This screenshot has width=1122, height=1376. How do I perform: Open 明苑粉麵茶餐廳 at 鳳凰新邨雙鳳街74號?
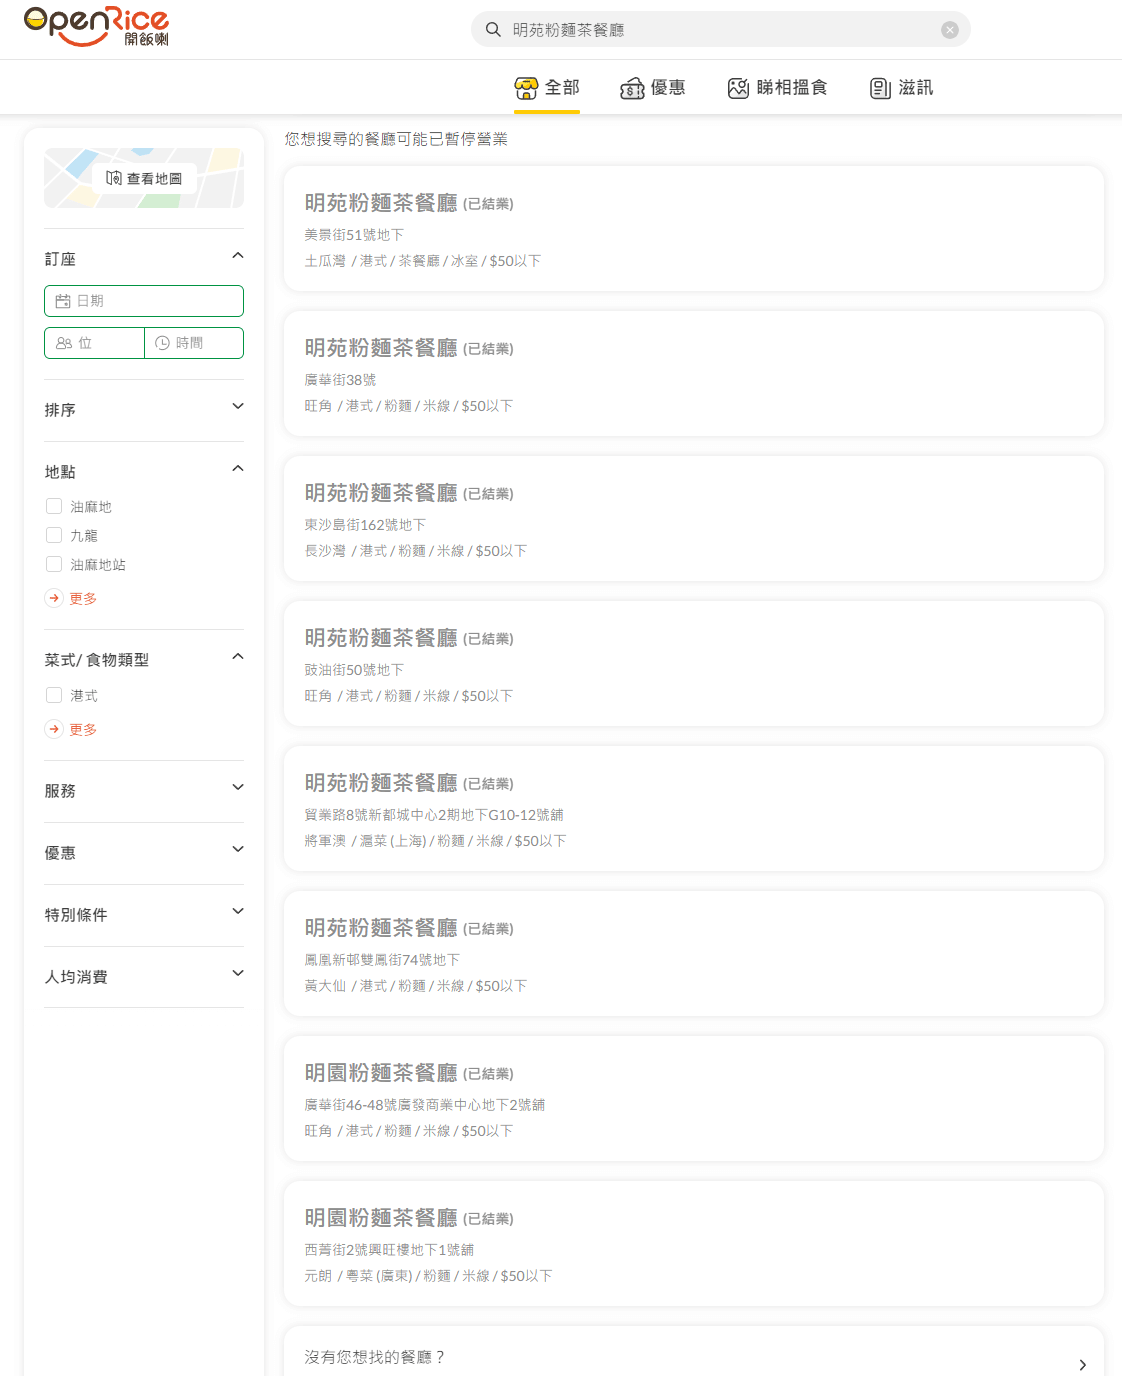[x=694, y=954]
